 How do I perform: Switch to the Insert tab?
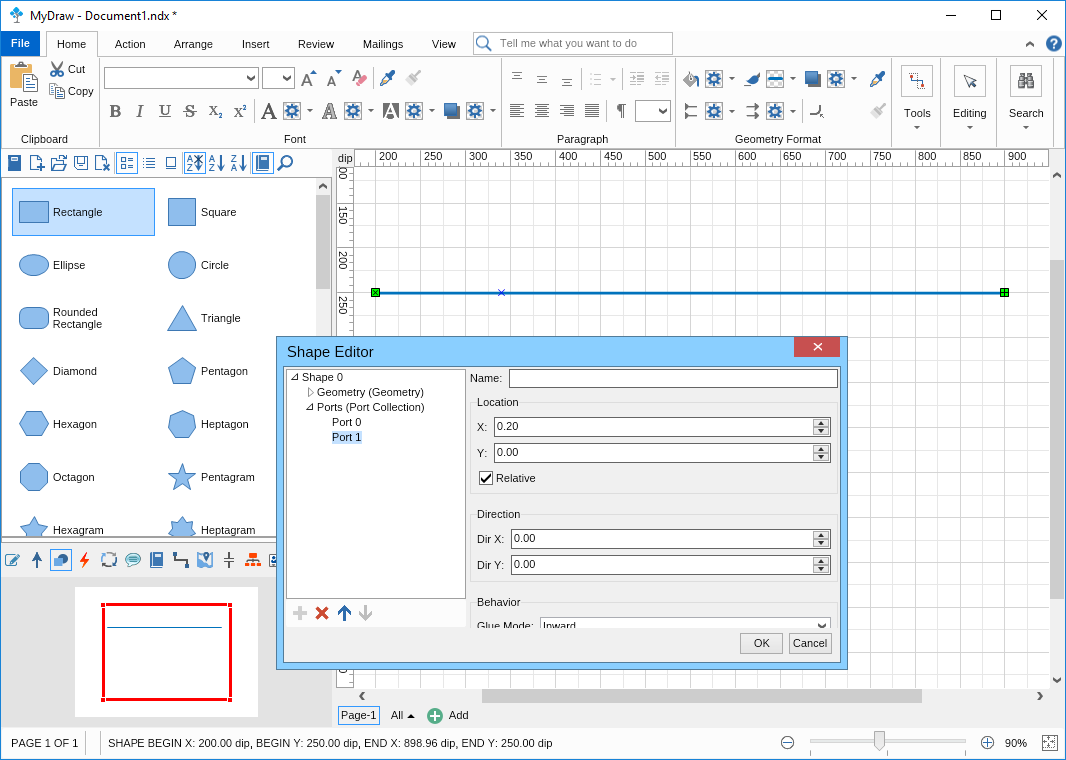(256, 44)
